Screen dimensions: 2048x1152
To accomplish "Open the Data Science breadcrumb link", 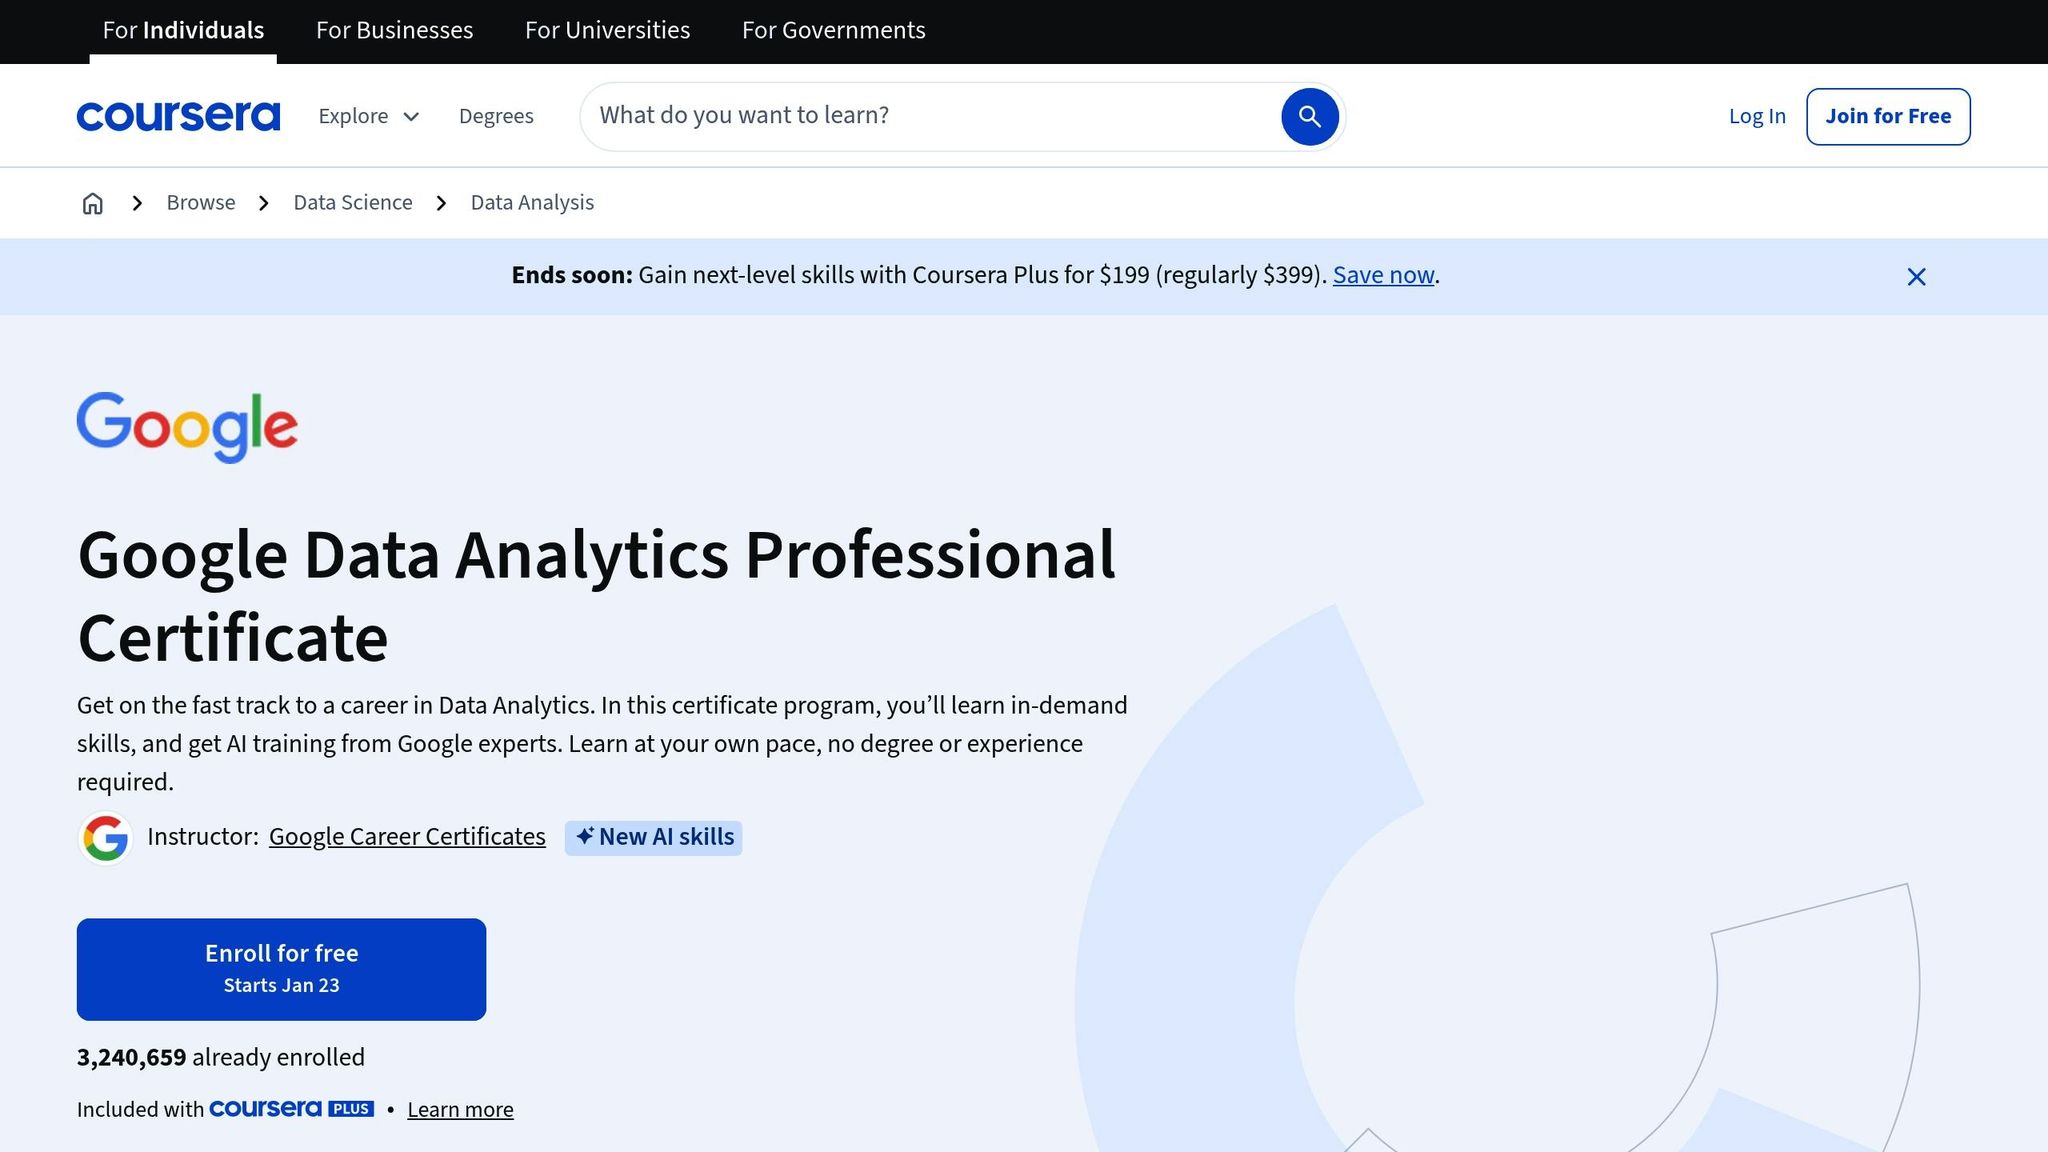I will pos(353,202).
